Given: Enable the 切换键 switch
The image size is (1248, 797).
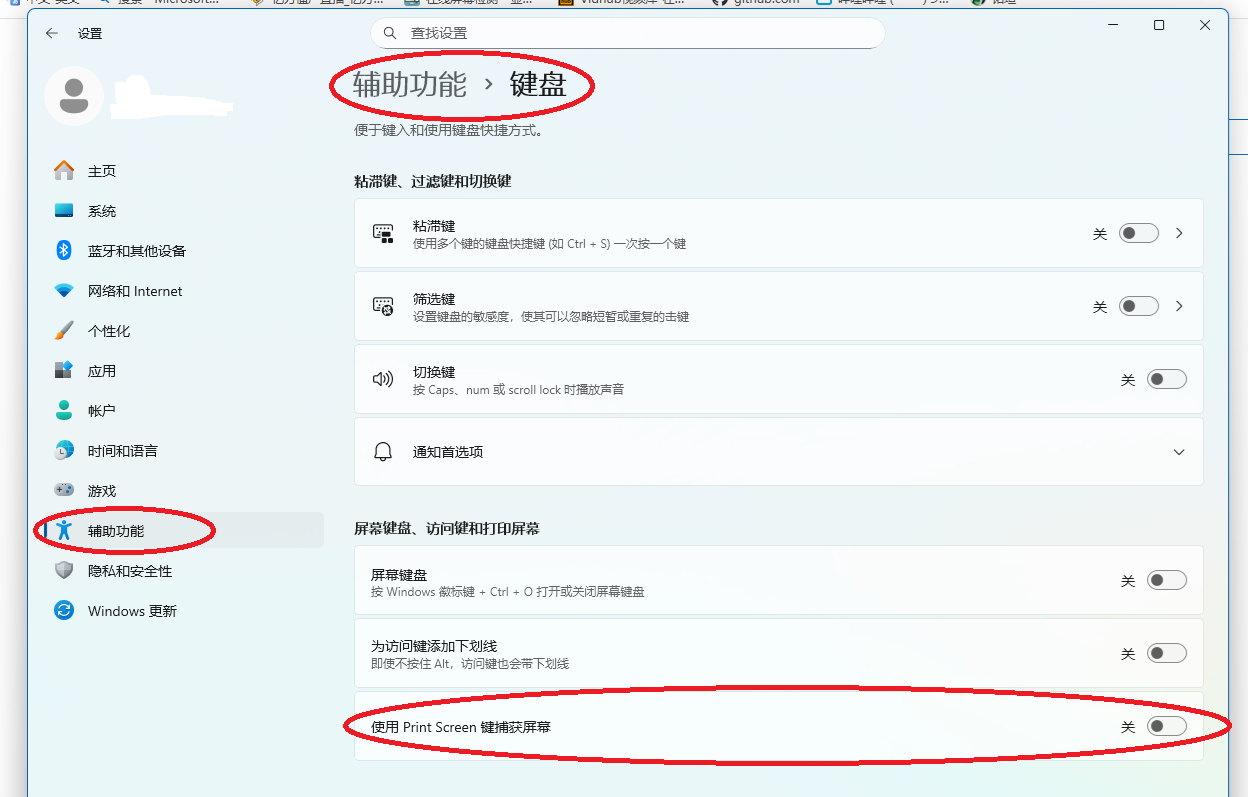Looking at the screenshot, I should click(1166, 379).
